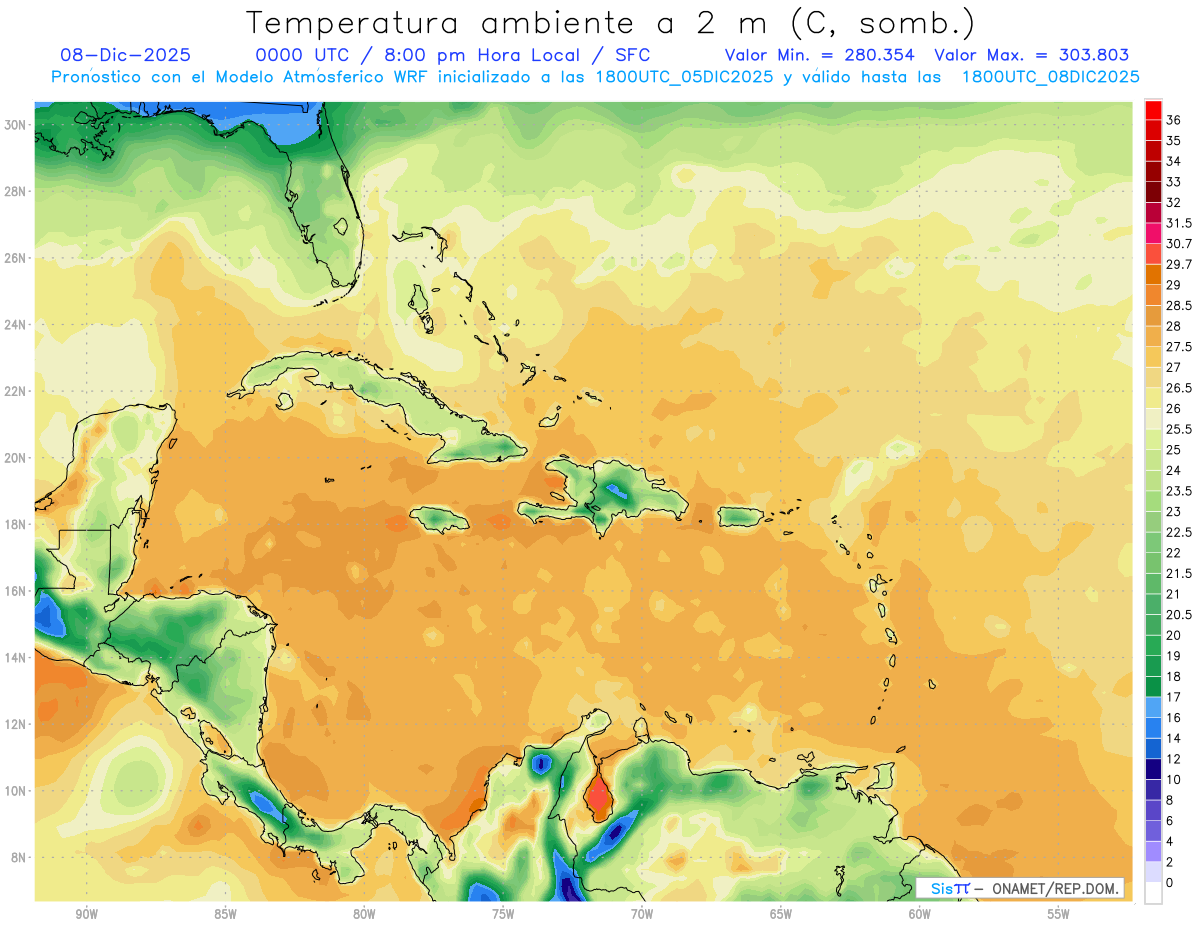
Task: Click the "ONAMET/REP.DOM." credit label
Action: point(1056,888)
